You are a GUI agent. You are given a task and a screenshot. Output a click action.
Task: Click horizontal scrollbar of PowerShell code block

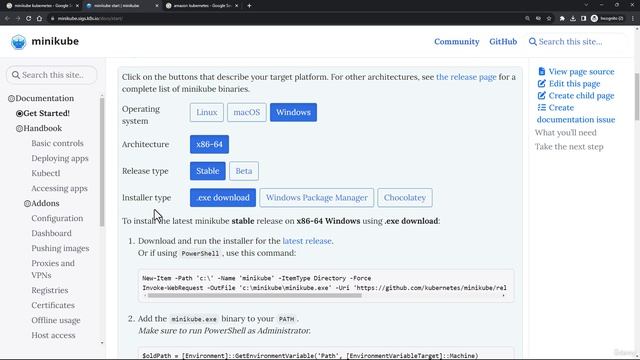(255, 296)
